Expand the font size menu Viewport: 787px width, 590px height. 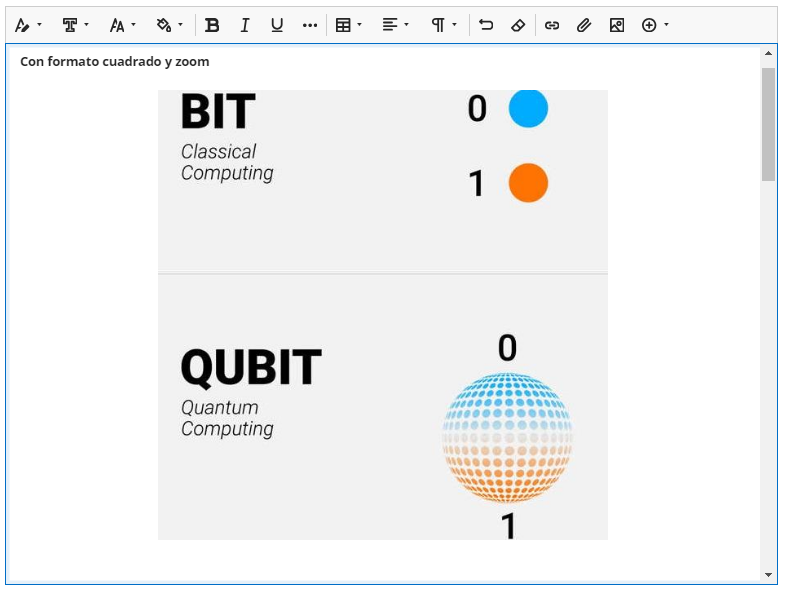click(x=122, y=25)
